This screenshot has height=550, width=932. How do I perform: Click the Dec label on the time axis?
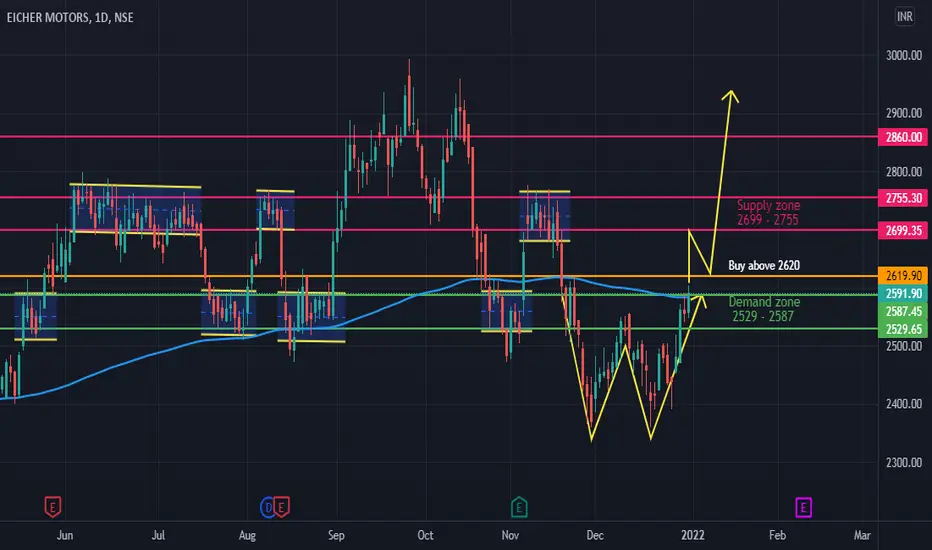[595, 535]
